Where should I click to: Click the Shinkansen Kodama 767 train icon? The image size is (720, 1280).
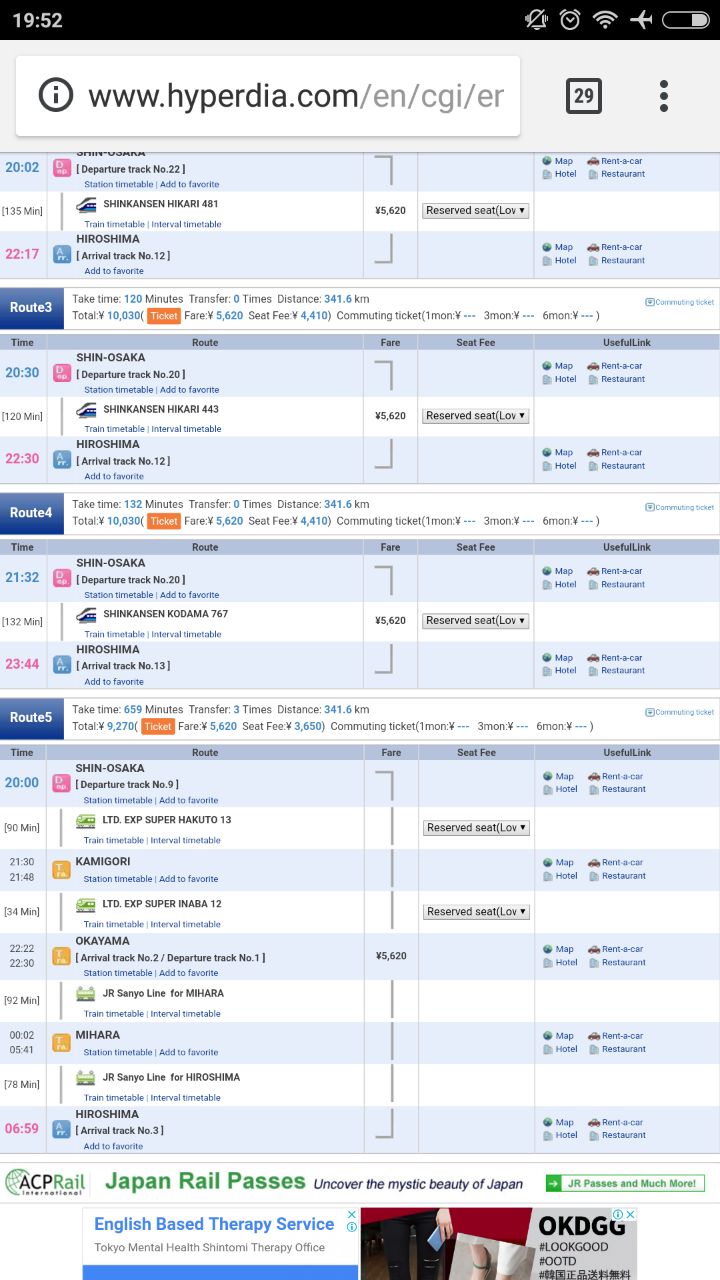point(87,614)
